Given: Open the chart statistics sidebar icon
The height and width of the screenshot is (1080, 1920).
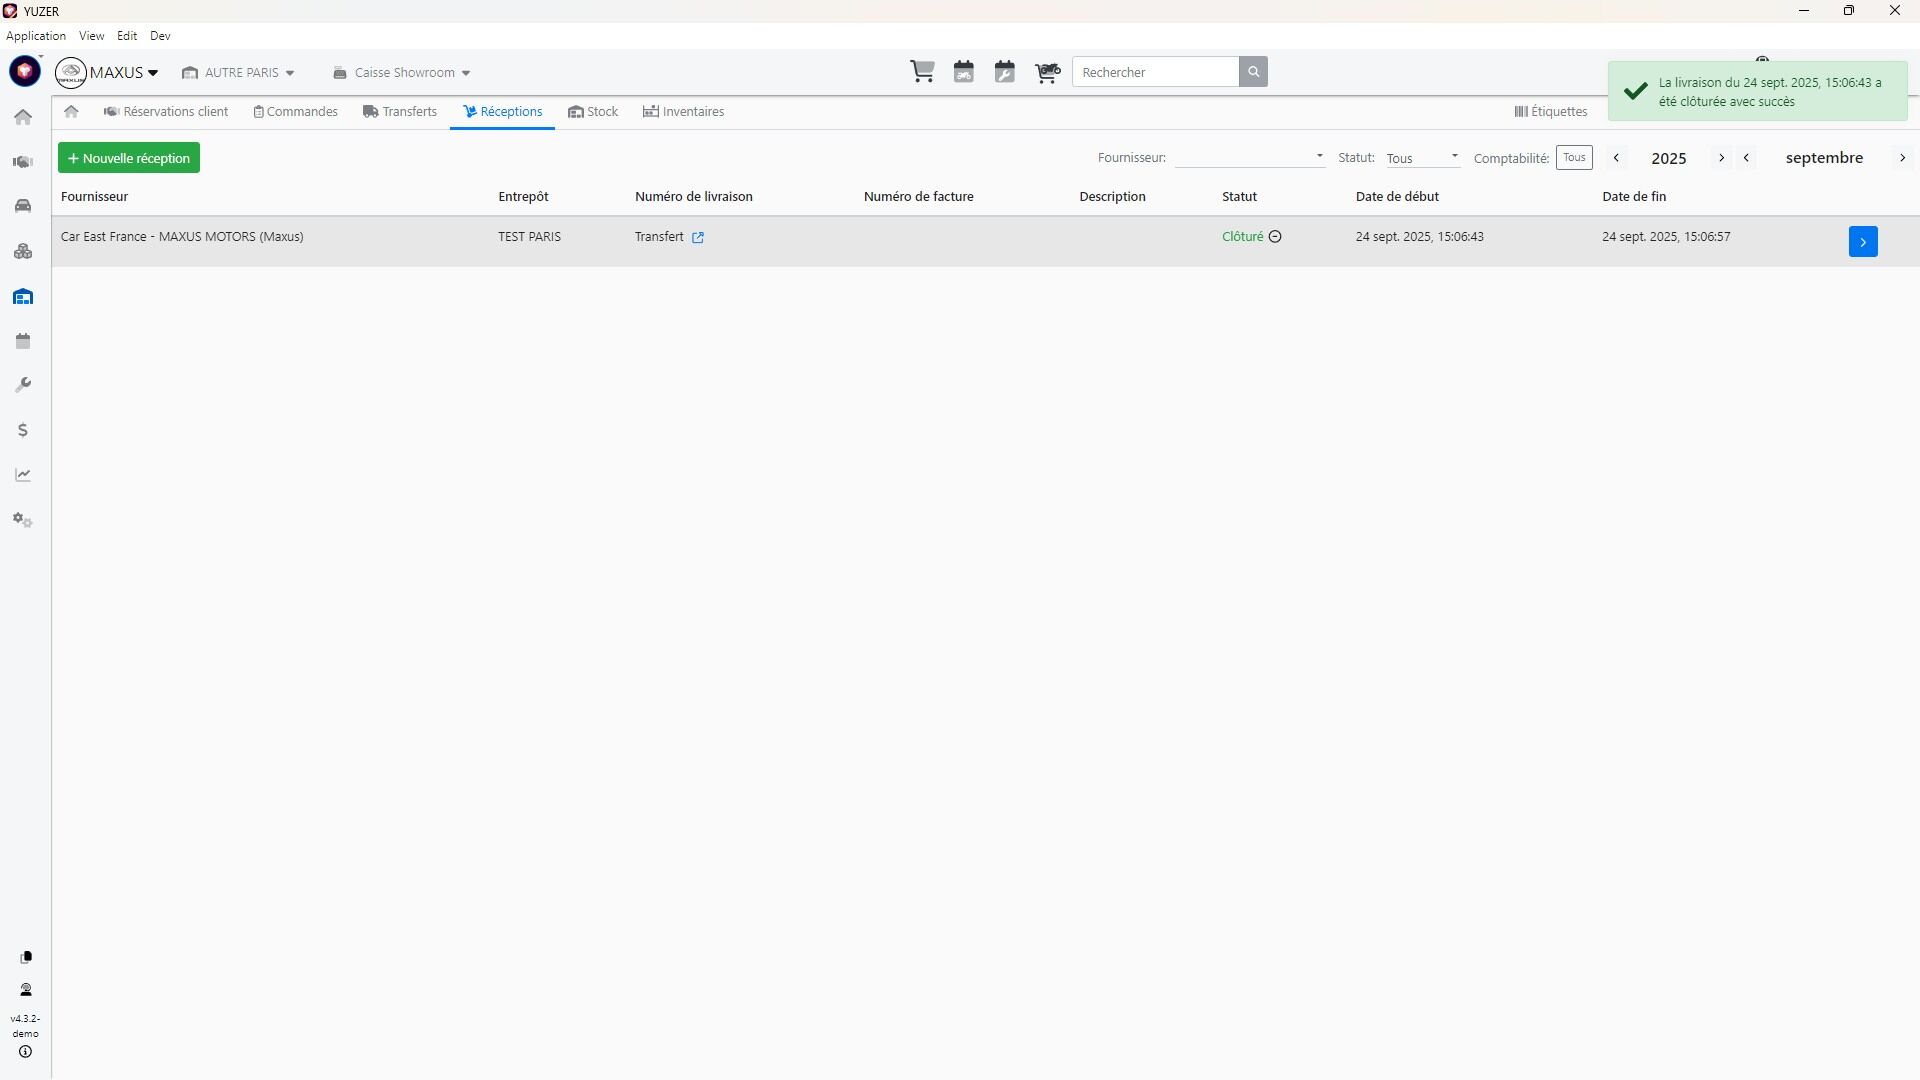Looking at the screenshot, I should point(23,475).
